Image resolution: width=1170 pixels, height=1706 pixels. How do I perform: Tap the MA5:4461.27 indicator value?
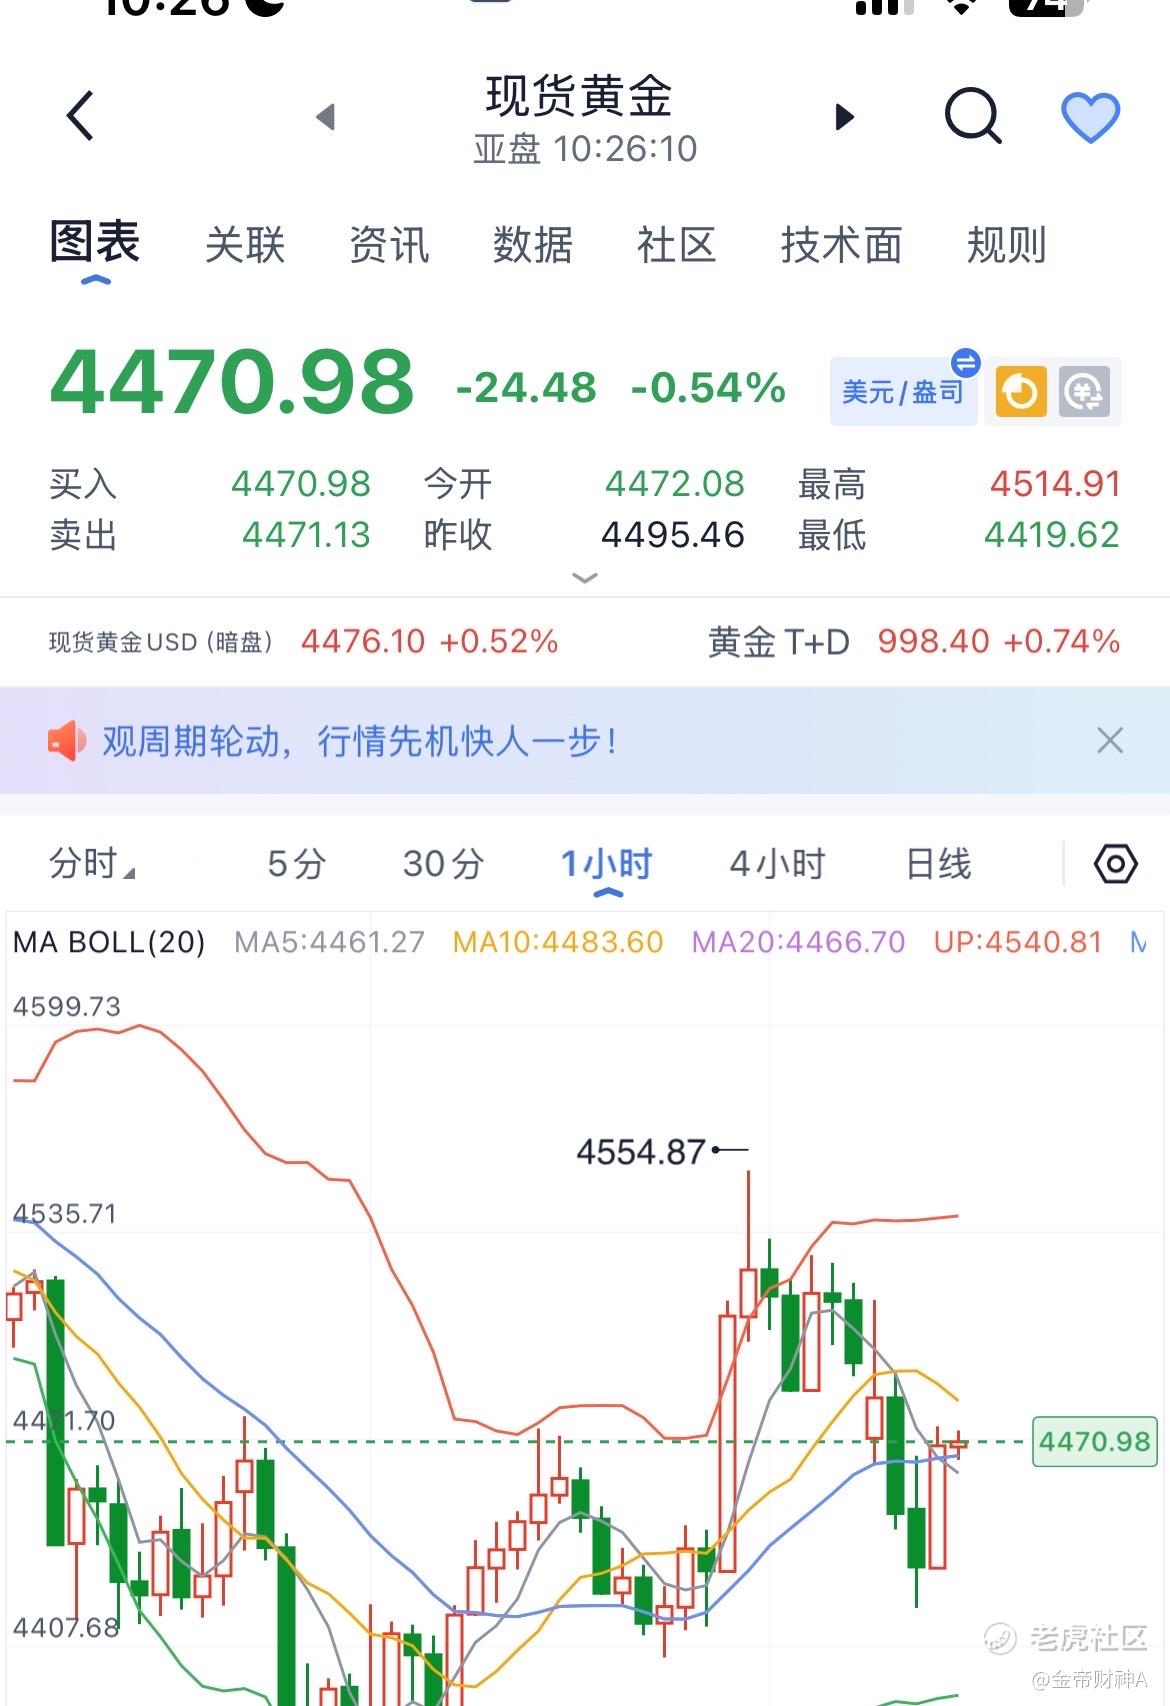tap(329, 942)
